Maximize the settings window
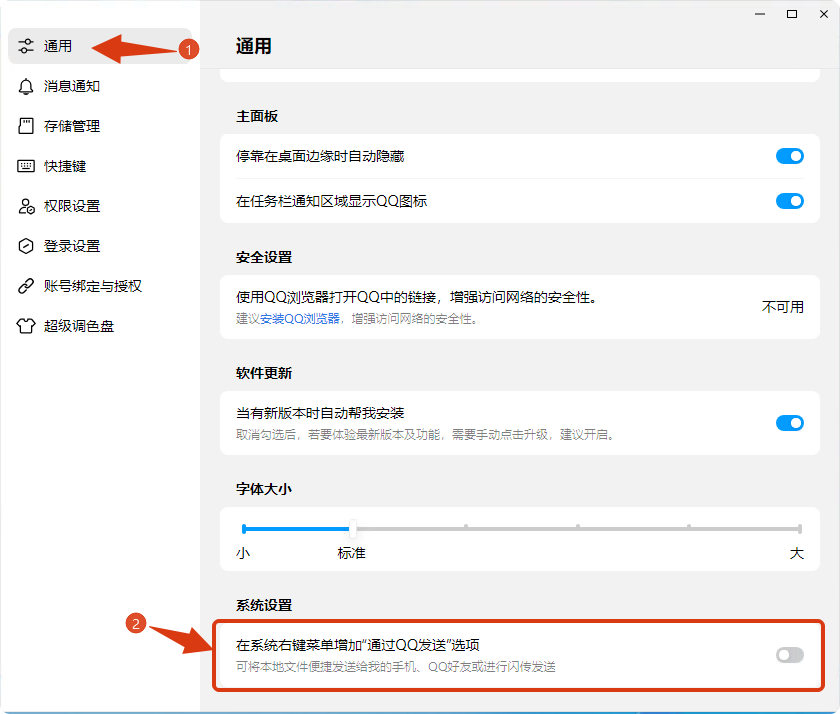The width and height of the screenshot is (840, 714). tap(792, 14)
